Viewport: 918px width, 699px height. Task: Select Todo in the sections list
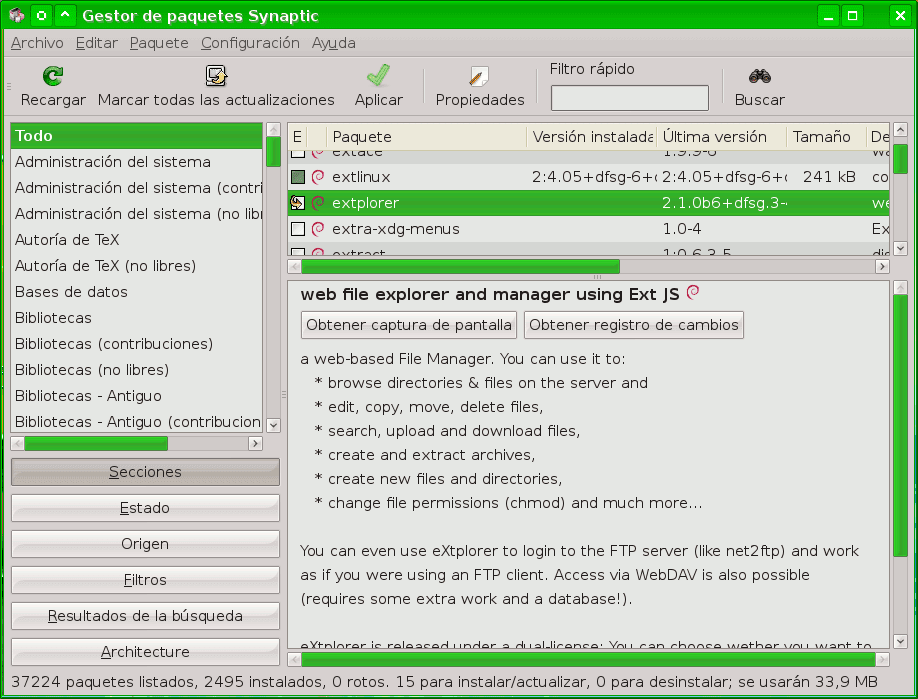[x=136, y=136]
